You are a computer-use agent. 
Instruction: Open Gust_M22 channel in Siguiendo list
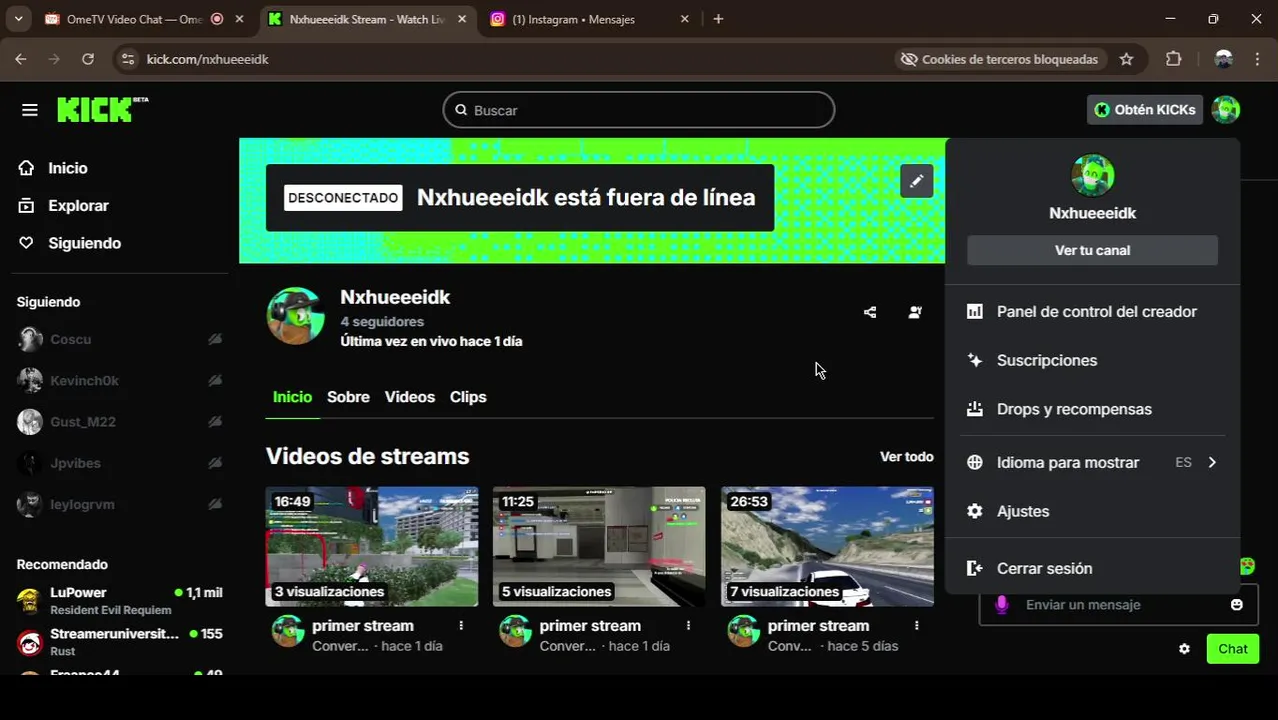(120, 422)
